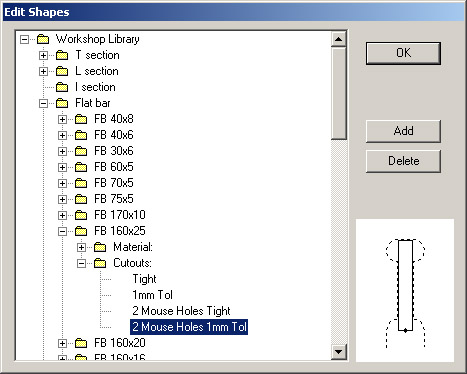Click the FB 40x8 folder icon
Image resolution: width=467 pixels, height=374 pixels.
coord(81,119)
